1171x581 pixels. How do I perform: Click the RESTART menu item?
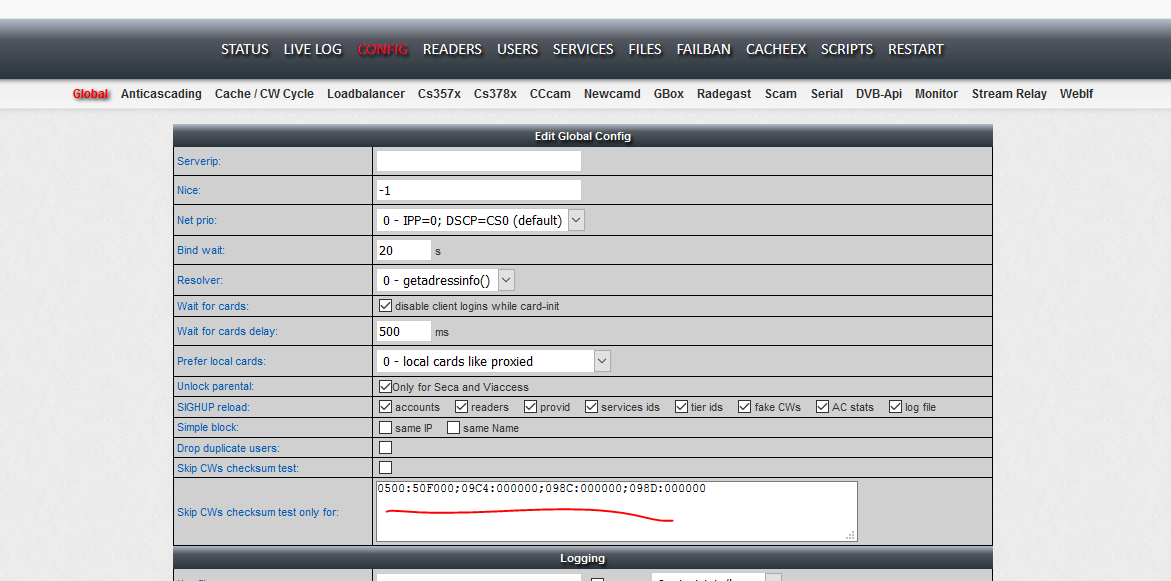915,49
